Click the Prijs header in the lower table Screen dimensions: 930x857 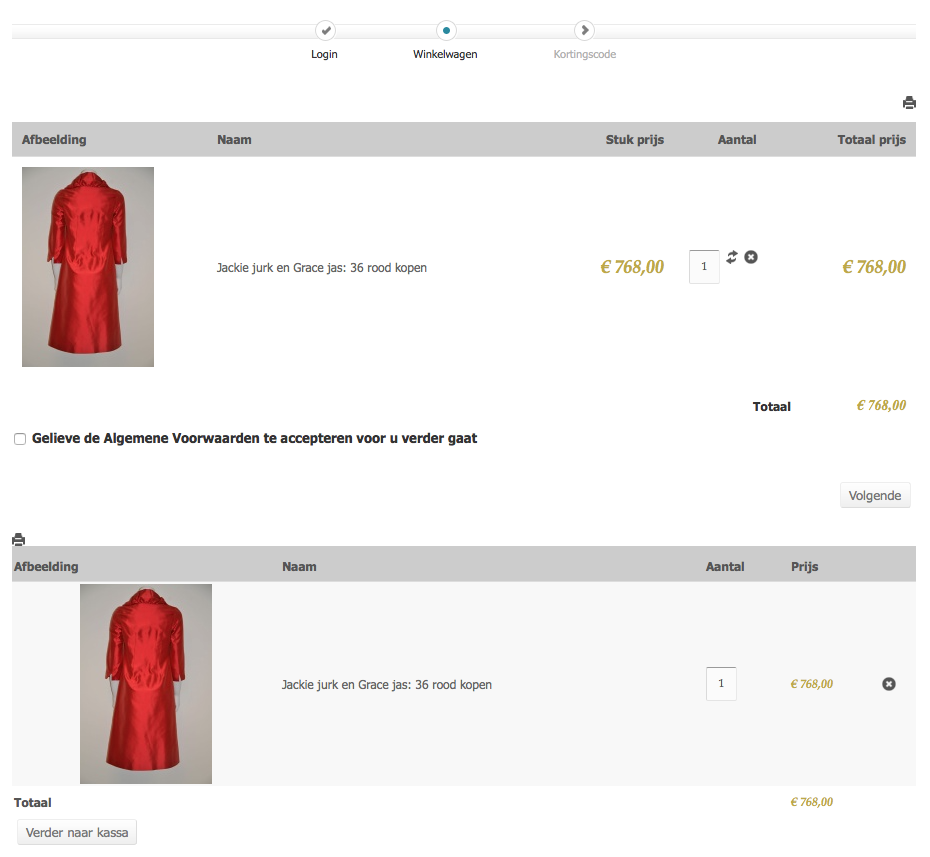[804, 566]
